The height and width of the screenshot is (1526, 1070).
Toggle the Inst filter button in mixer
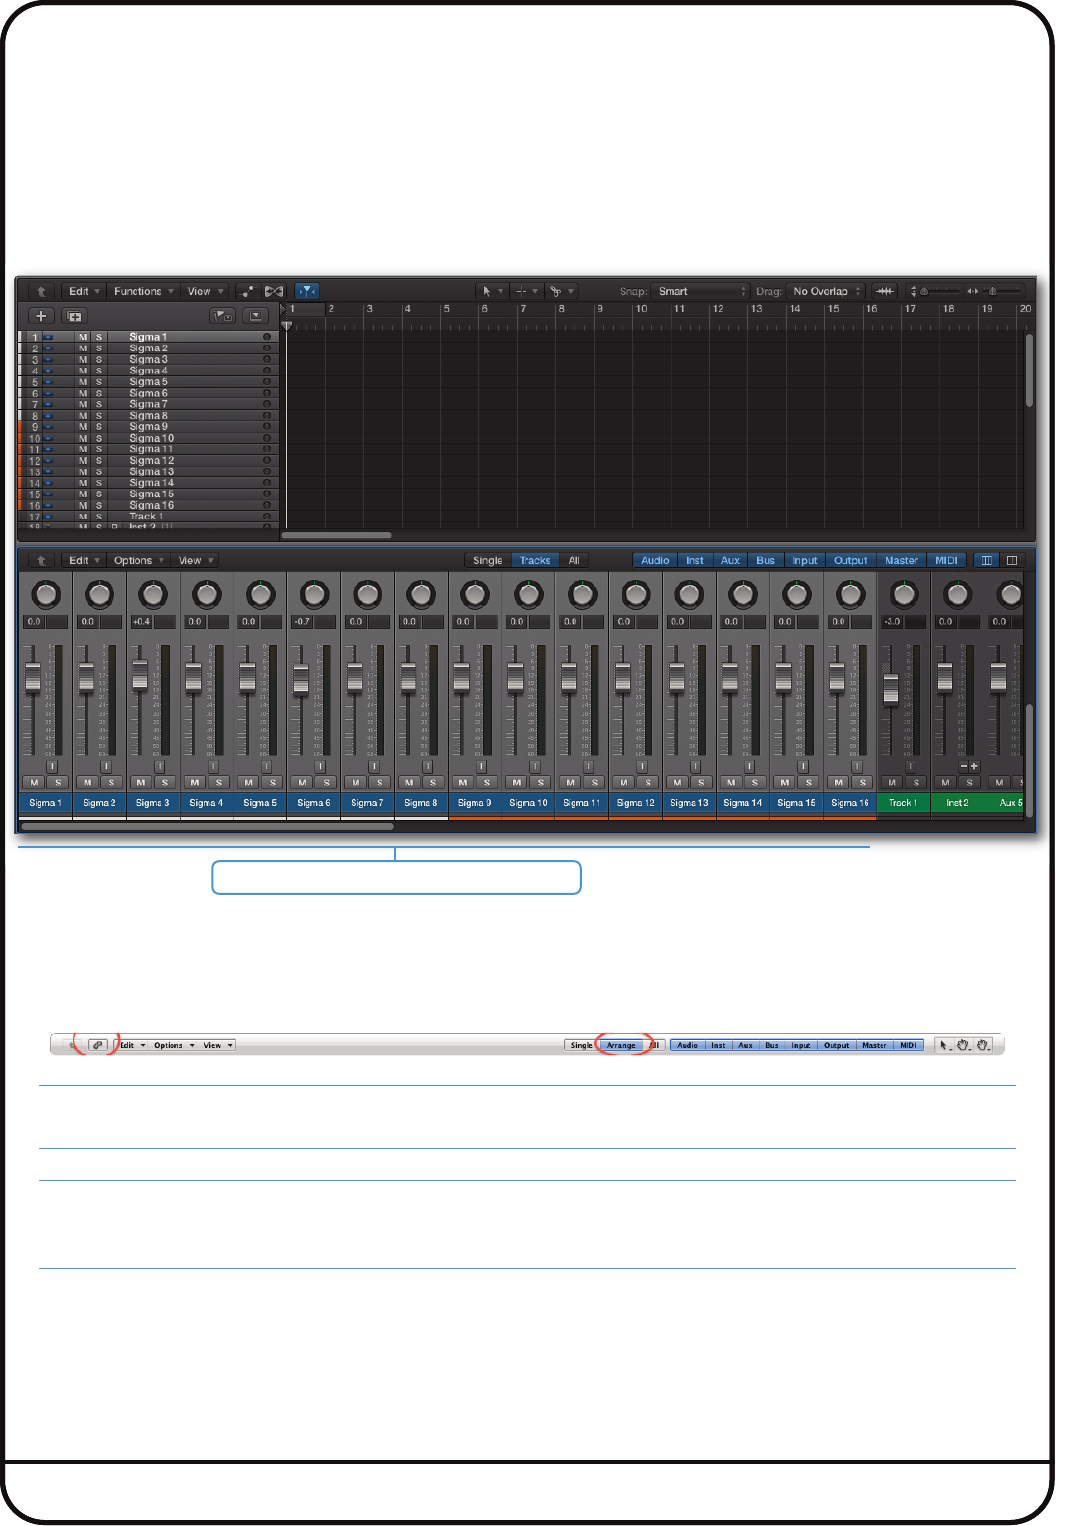click(x=695, y=560)
